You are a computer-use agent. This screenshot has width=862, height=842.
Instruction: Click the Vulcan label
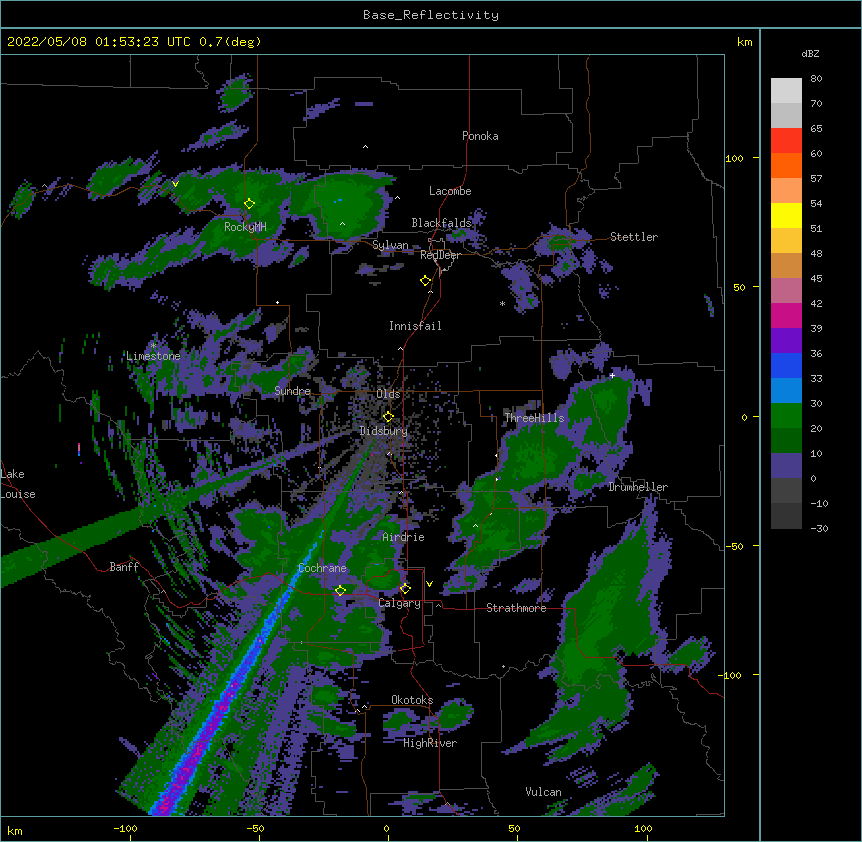click(x=543, y=792)
